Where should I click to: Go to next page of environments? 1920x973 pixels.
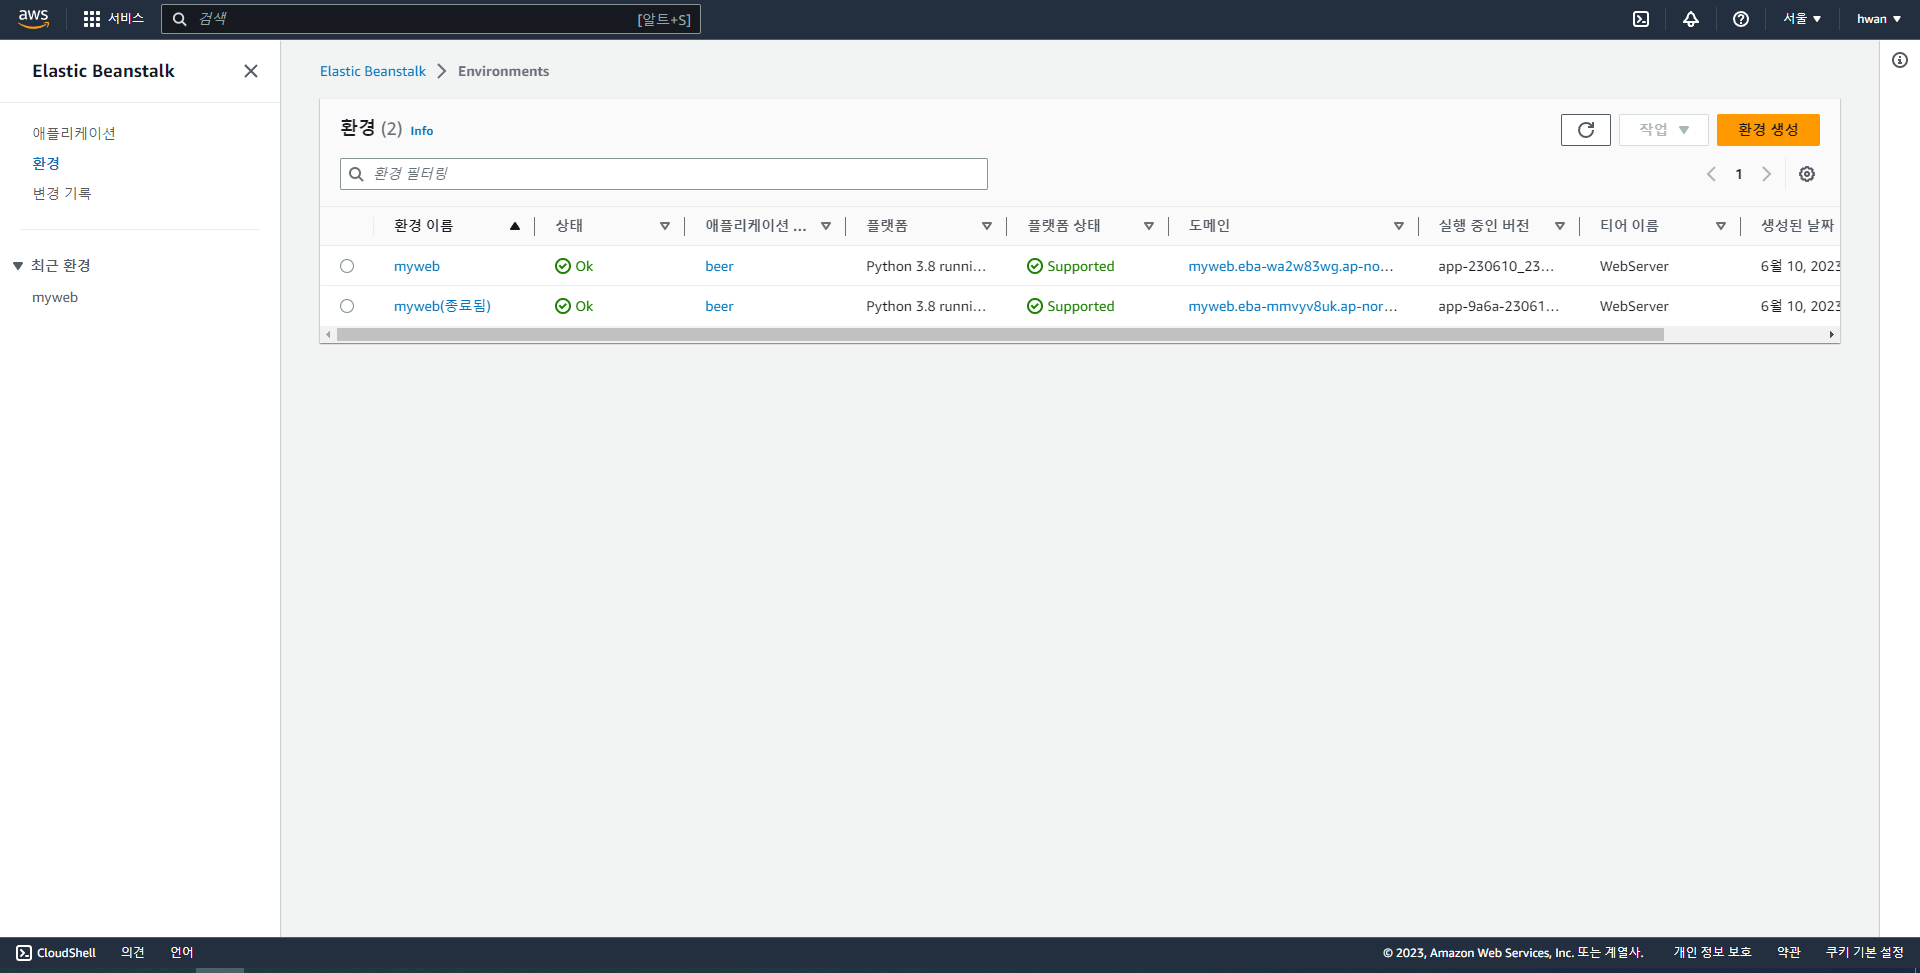tap(1767, 174)
